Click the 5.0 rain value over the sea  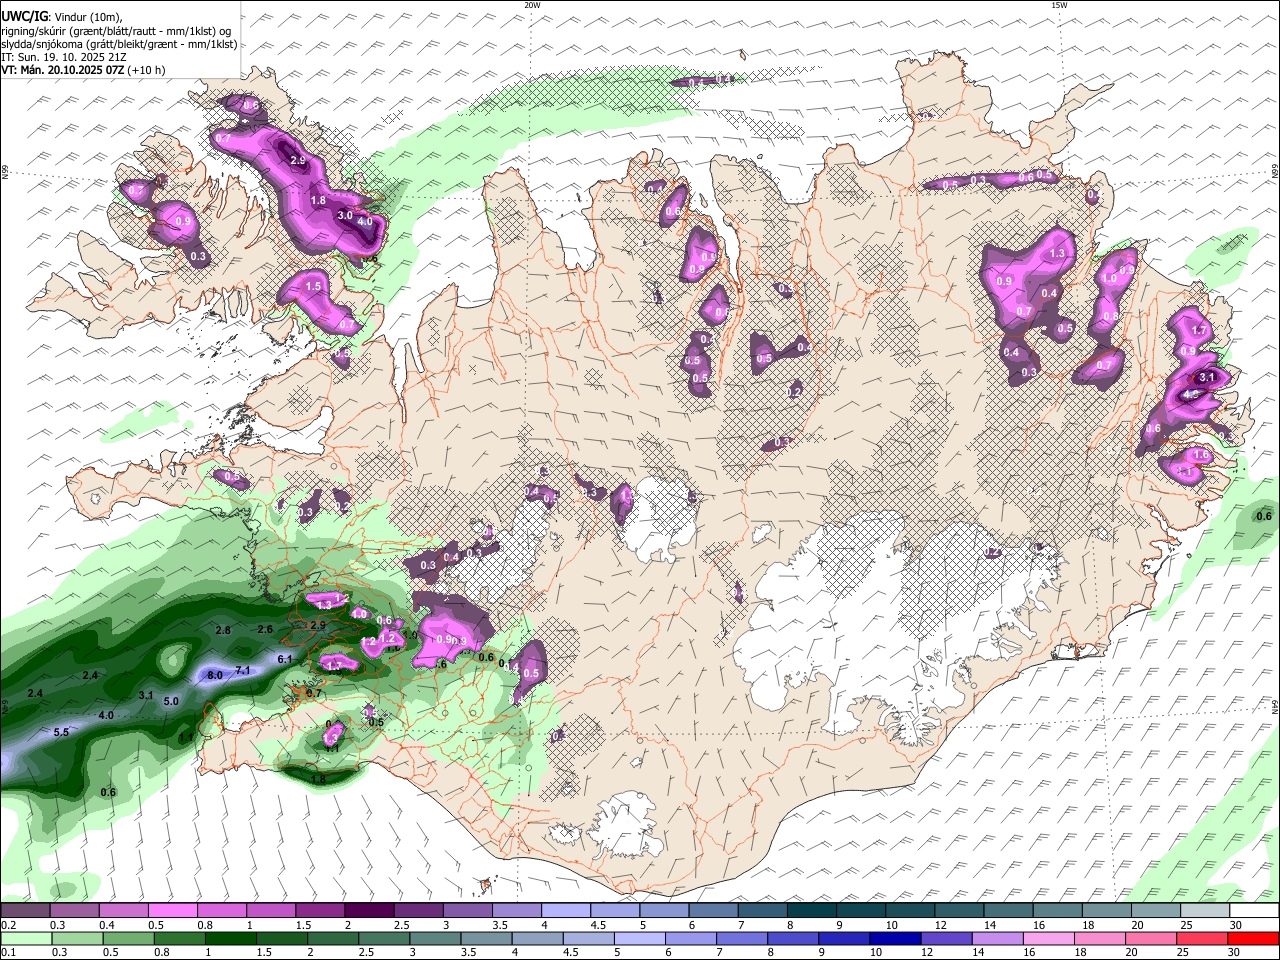[171, 701]
